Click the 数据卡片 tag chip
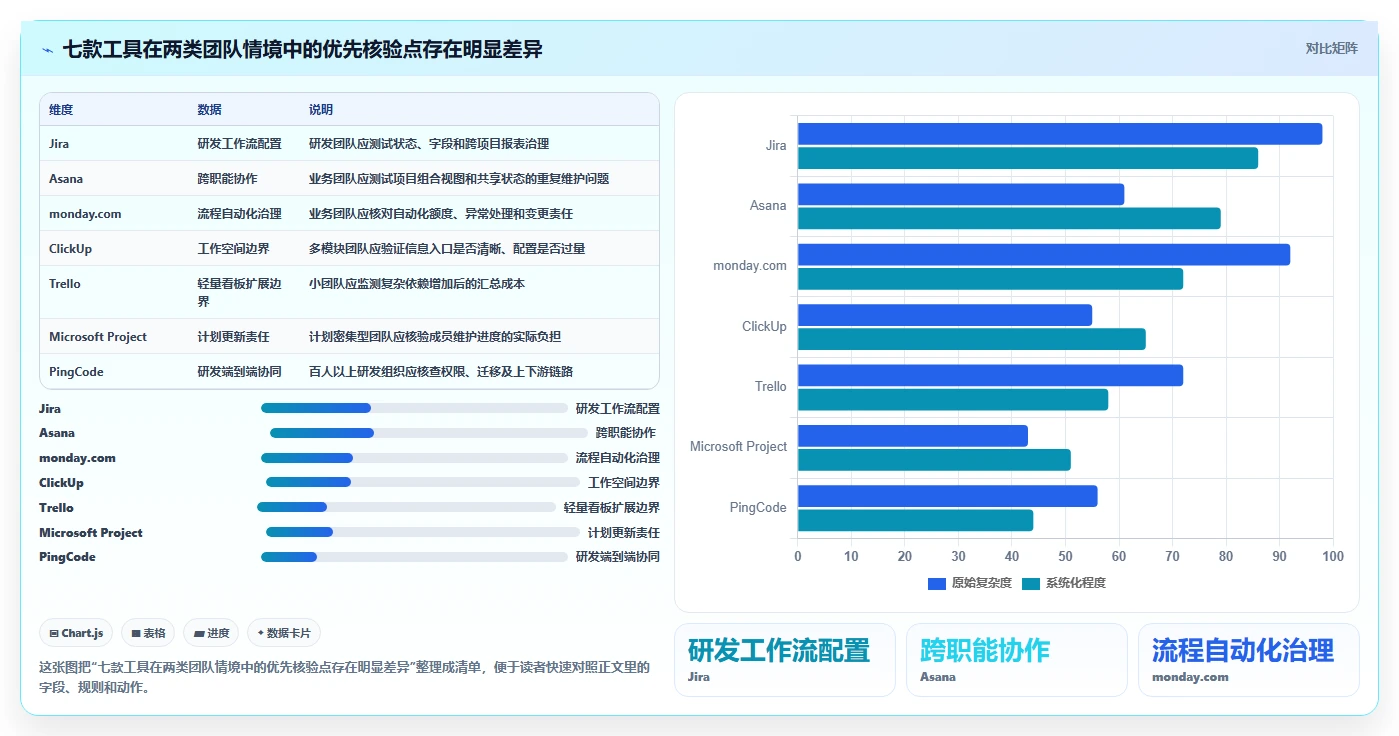The height and width of the screenshot is (736, 1399). 284,633
